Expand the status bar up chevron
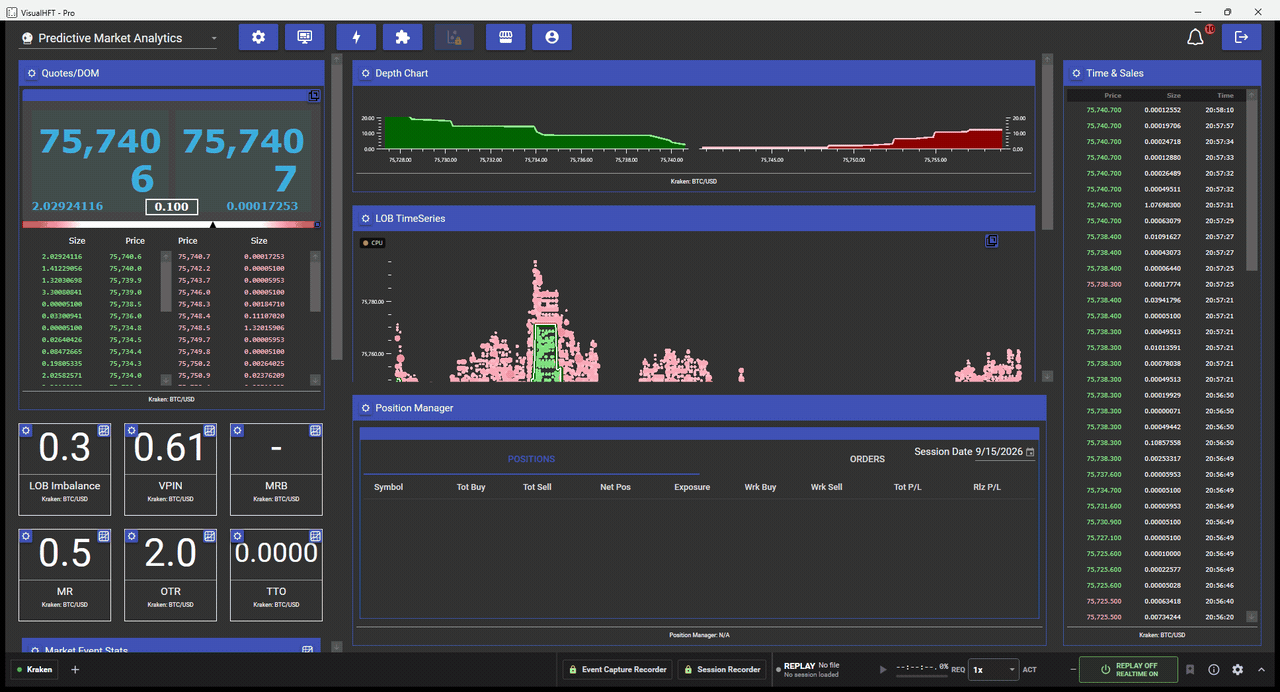Image resolution: width=1280 pixels, height=692 pixels. click(1261, 670)
